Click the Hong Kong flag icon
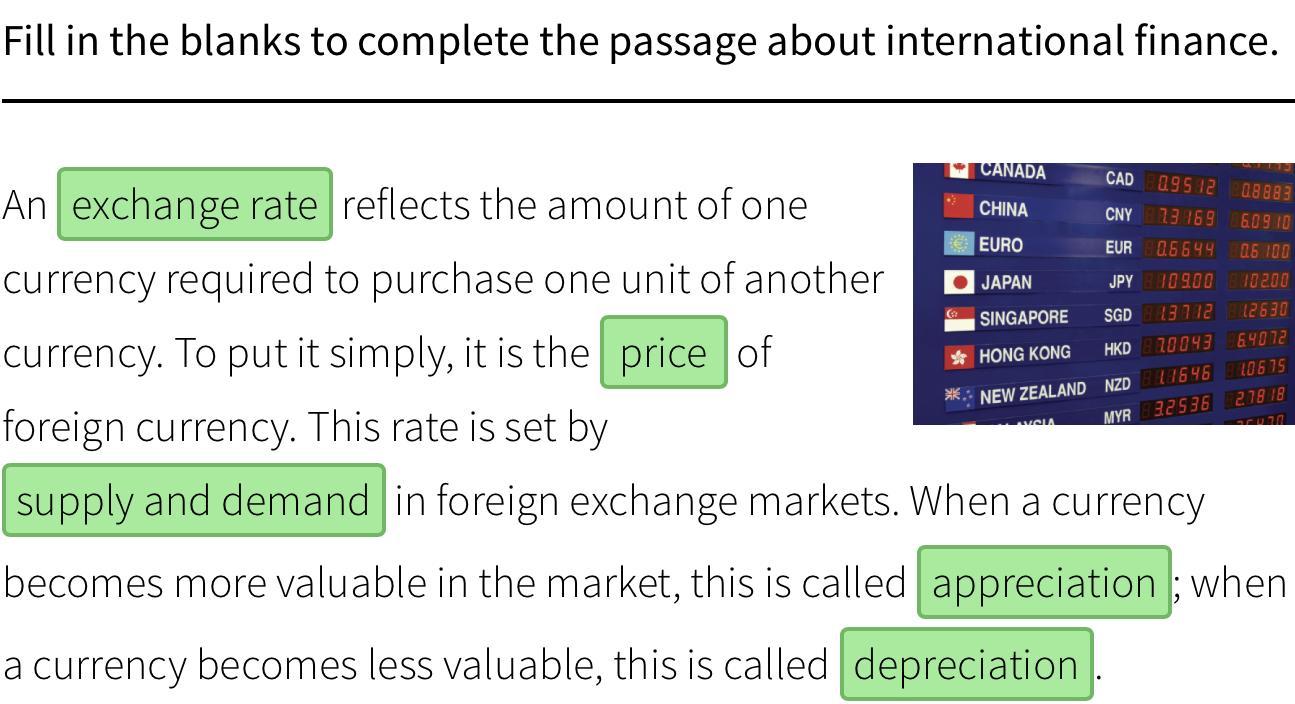The width and height of the screenshot is (1295, 704). (960, 356)
